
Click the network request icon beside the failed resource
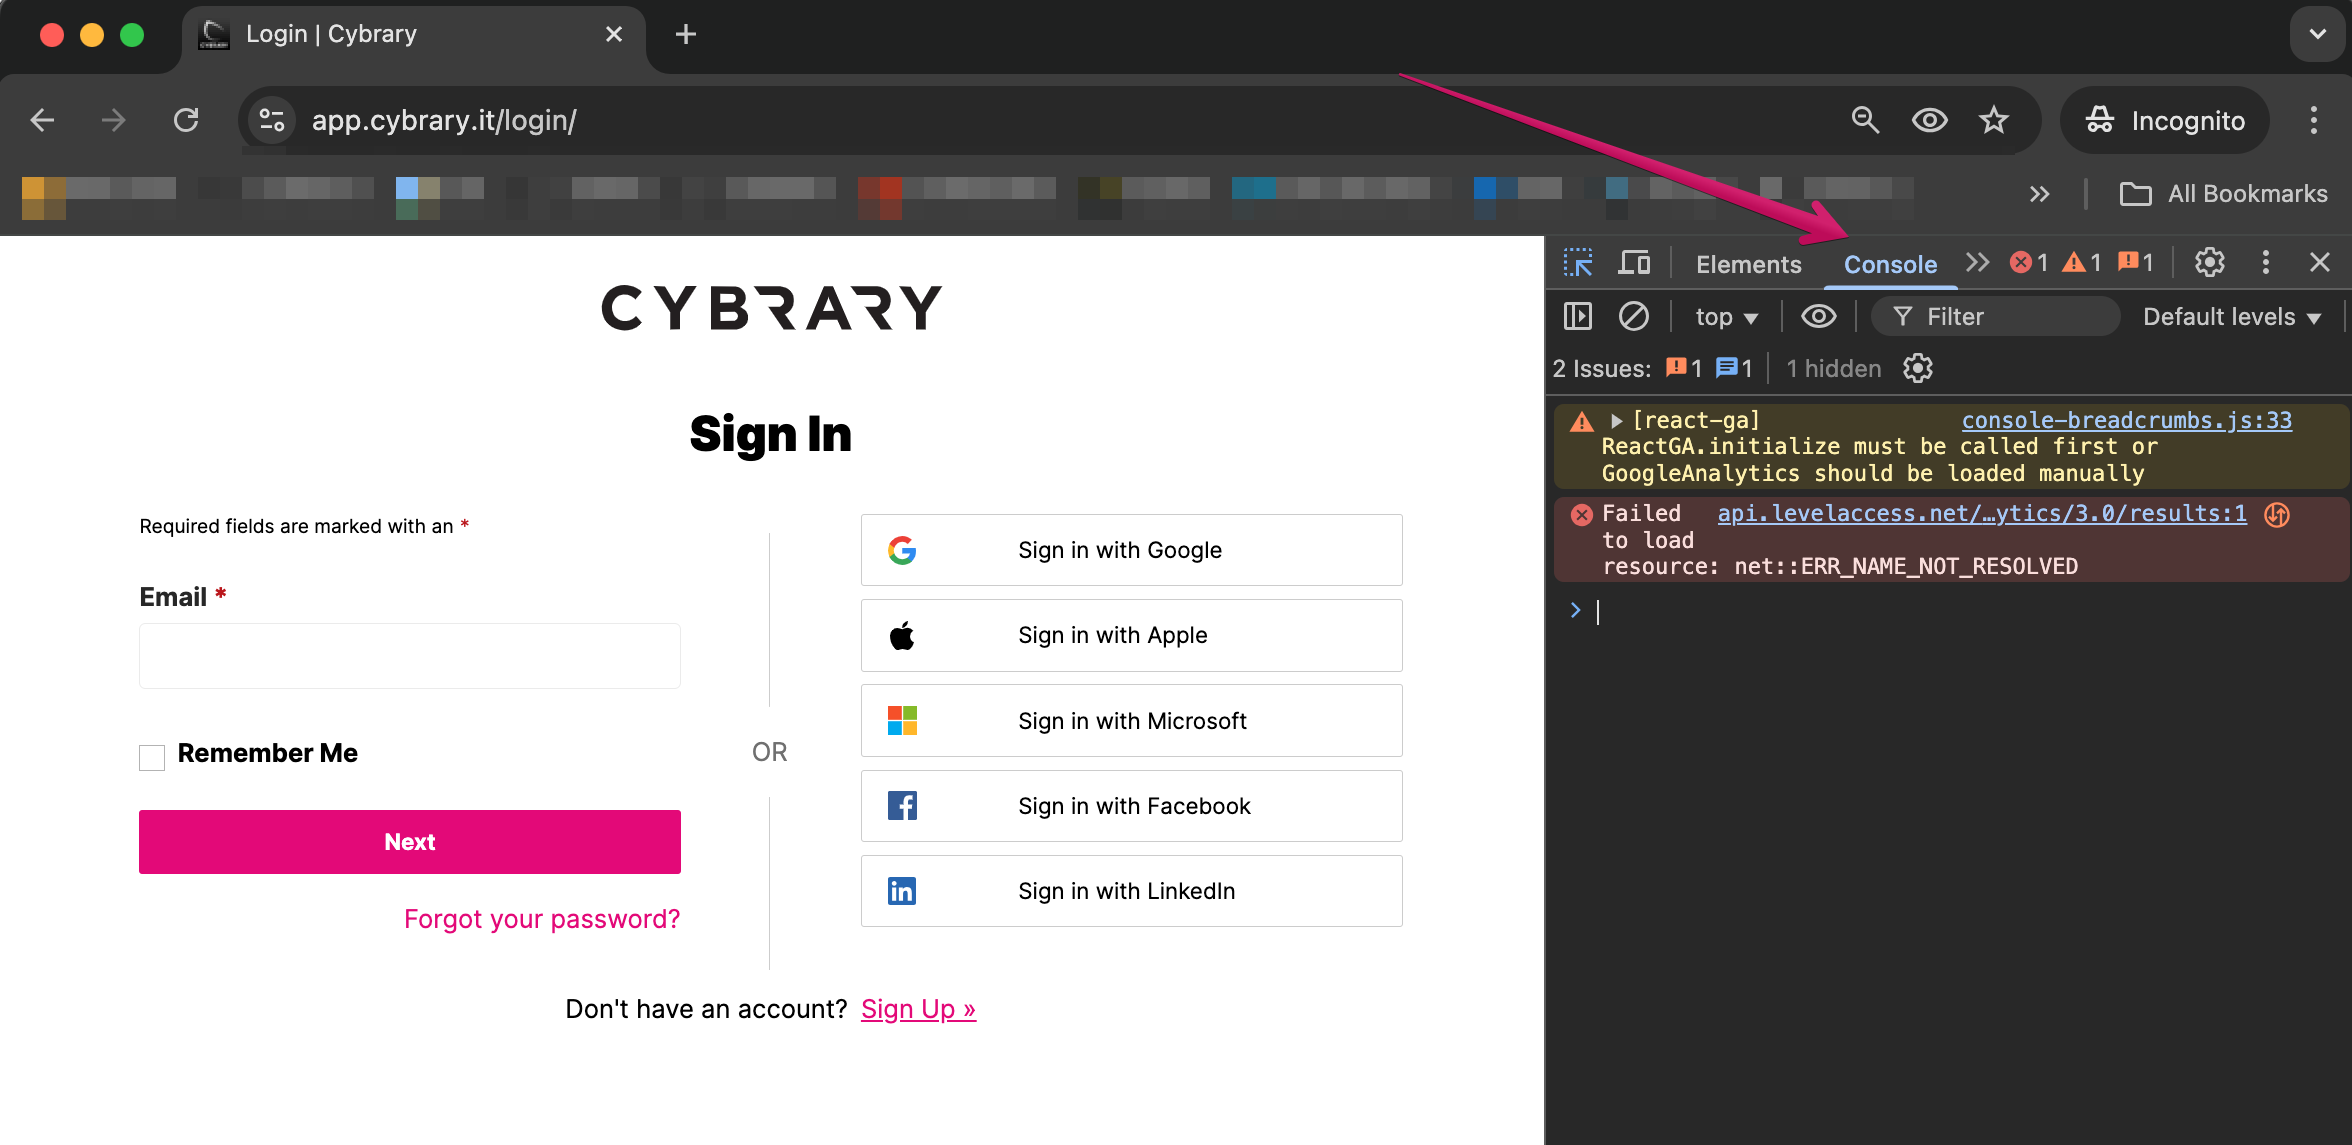[x=2277, y=514]
